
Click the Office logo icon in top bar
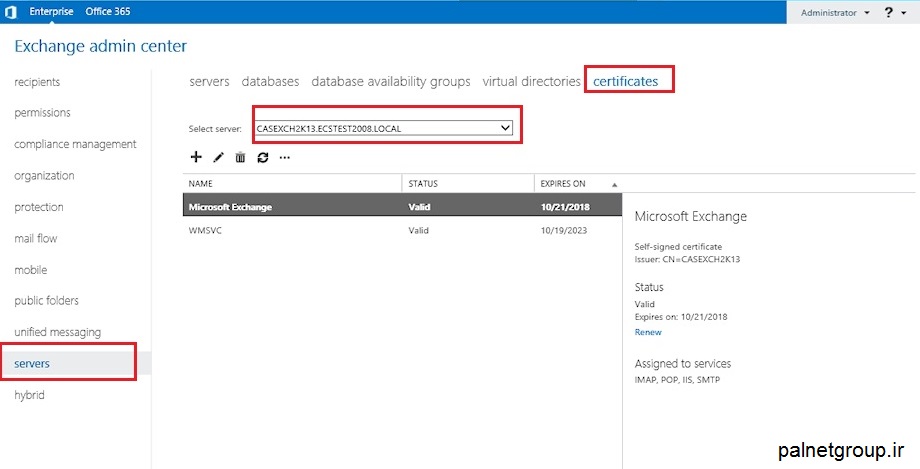coord(11,12)
